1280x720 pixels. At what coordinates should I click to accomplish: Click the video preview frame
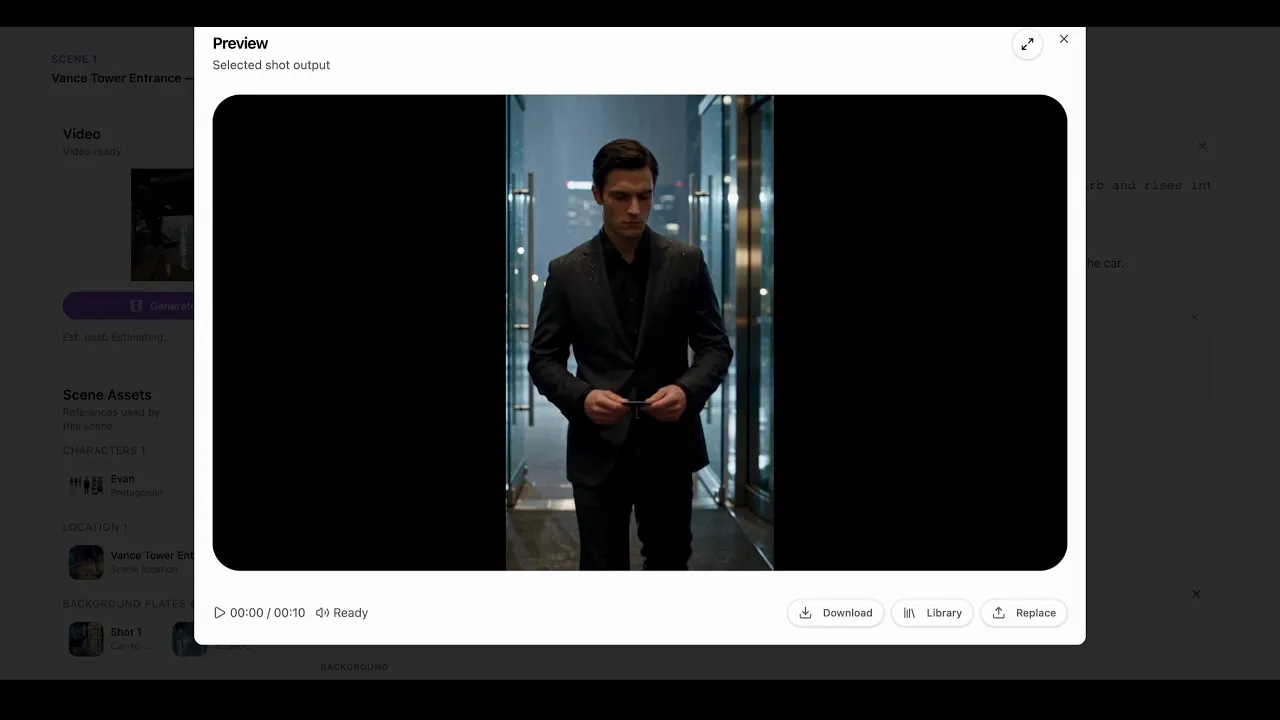click(x=640, y=333)
